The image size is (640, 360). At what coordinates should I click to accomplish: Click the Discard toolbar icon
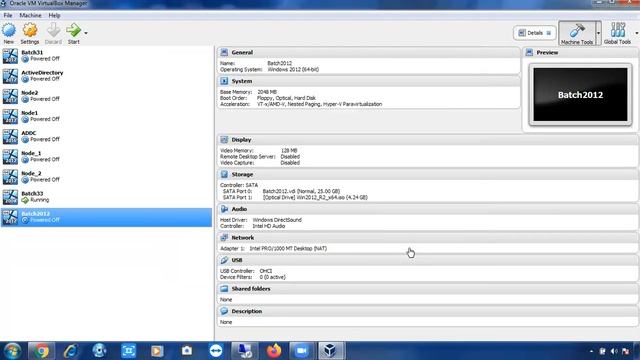(x=53, y=31)
